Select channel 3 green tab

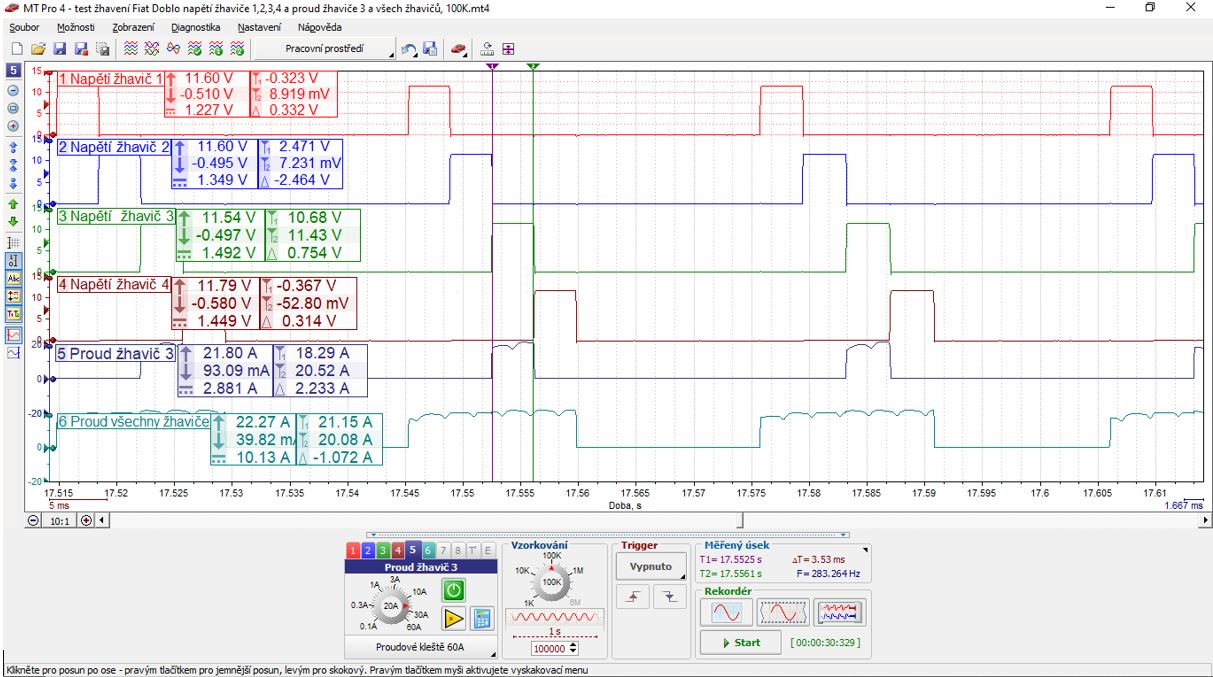coord(382,551)
